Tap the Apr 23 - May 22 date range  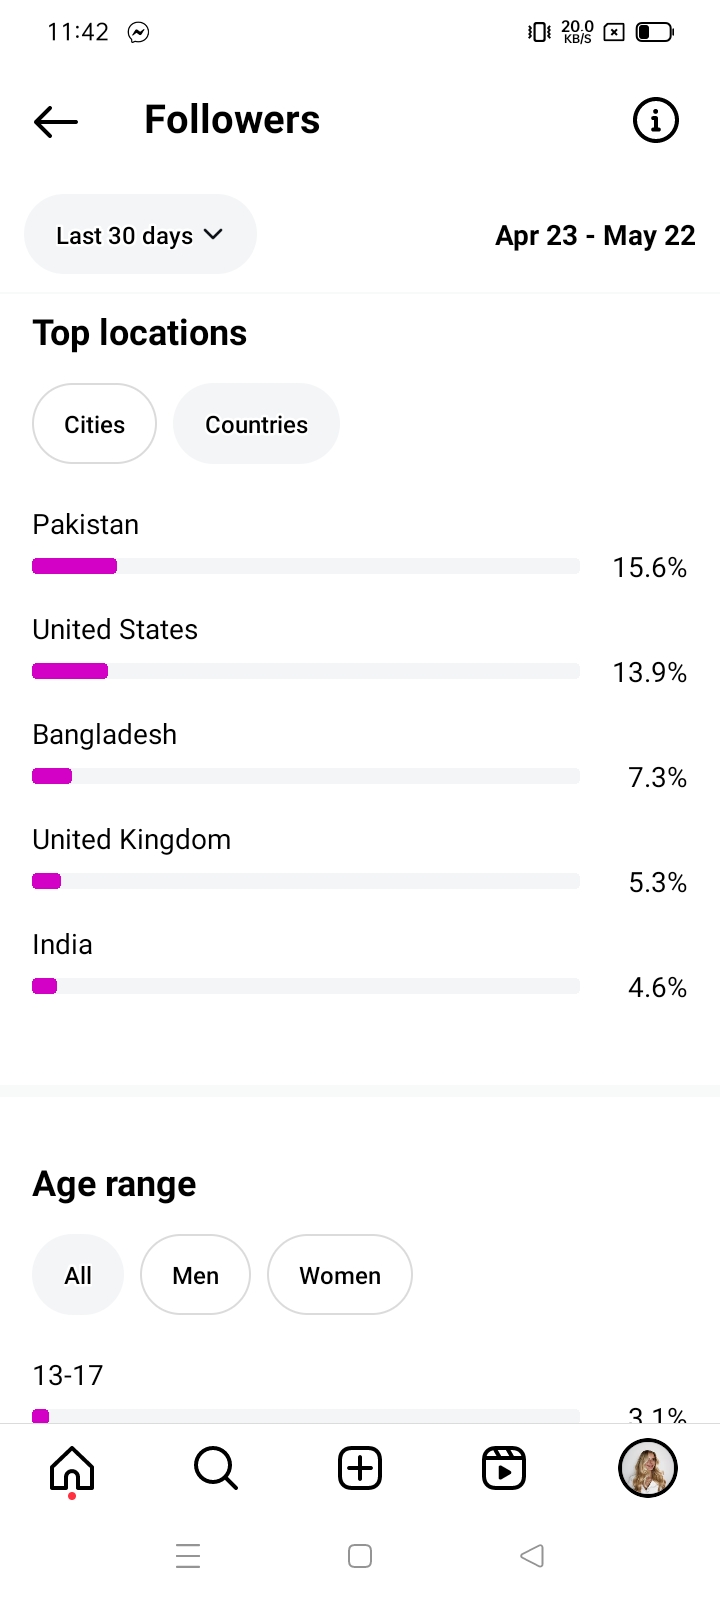[595, 236]
